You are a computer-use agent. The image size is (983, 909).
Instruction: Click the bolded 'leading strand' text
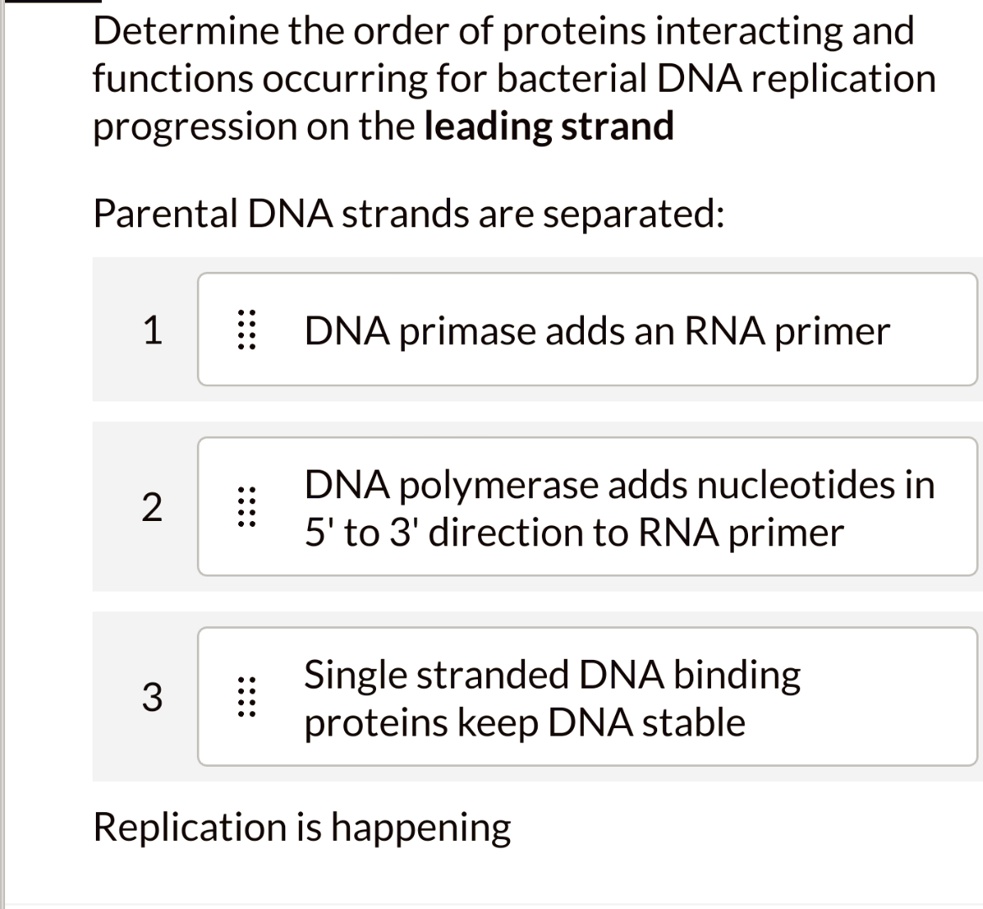[548, 126]
